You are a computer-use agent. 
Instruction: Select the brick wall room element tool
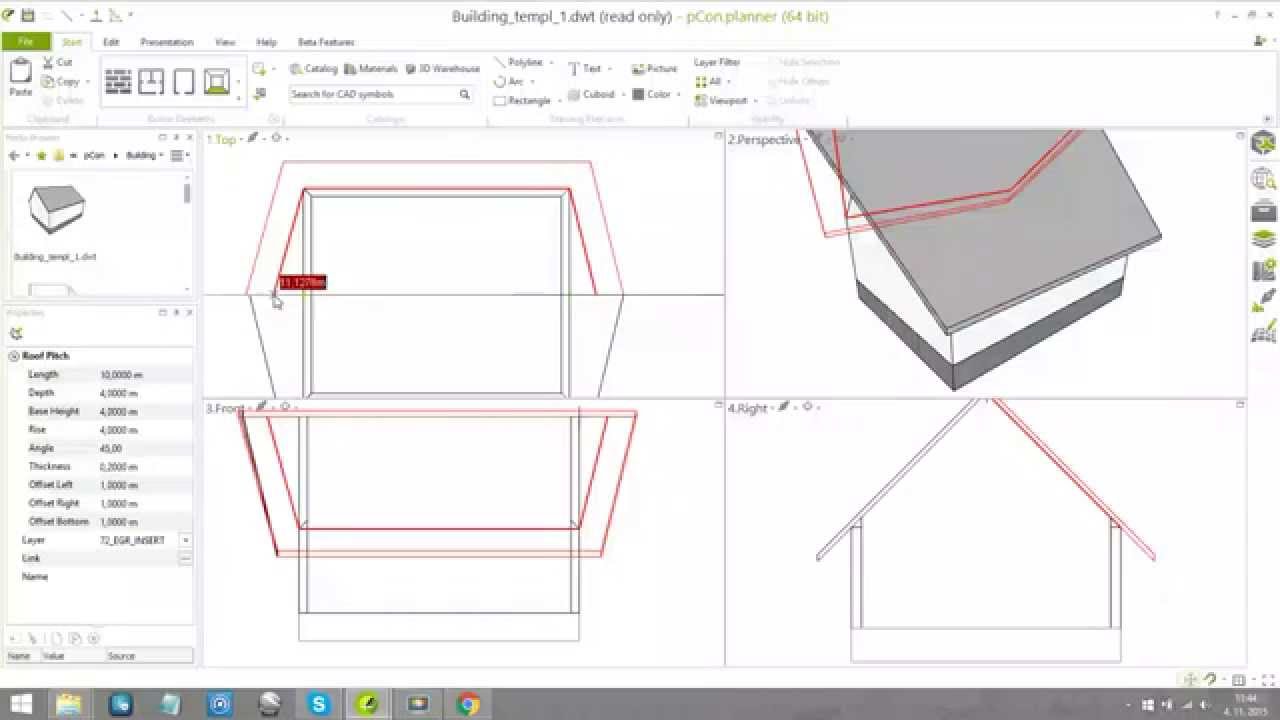(118, 81)
